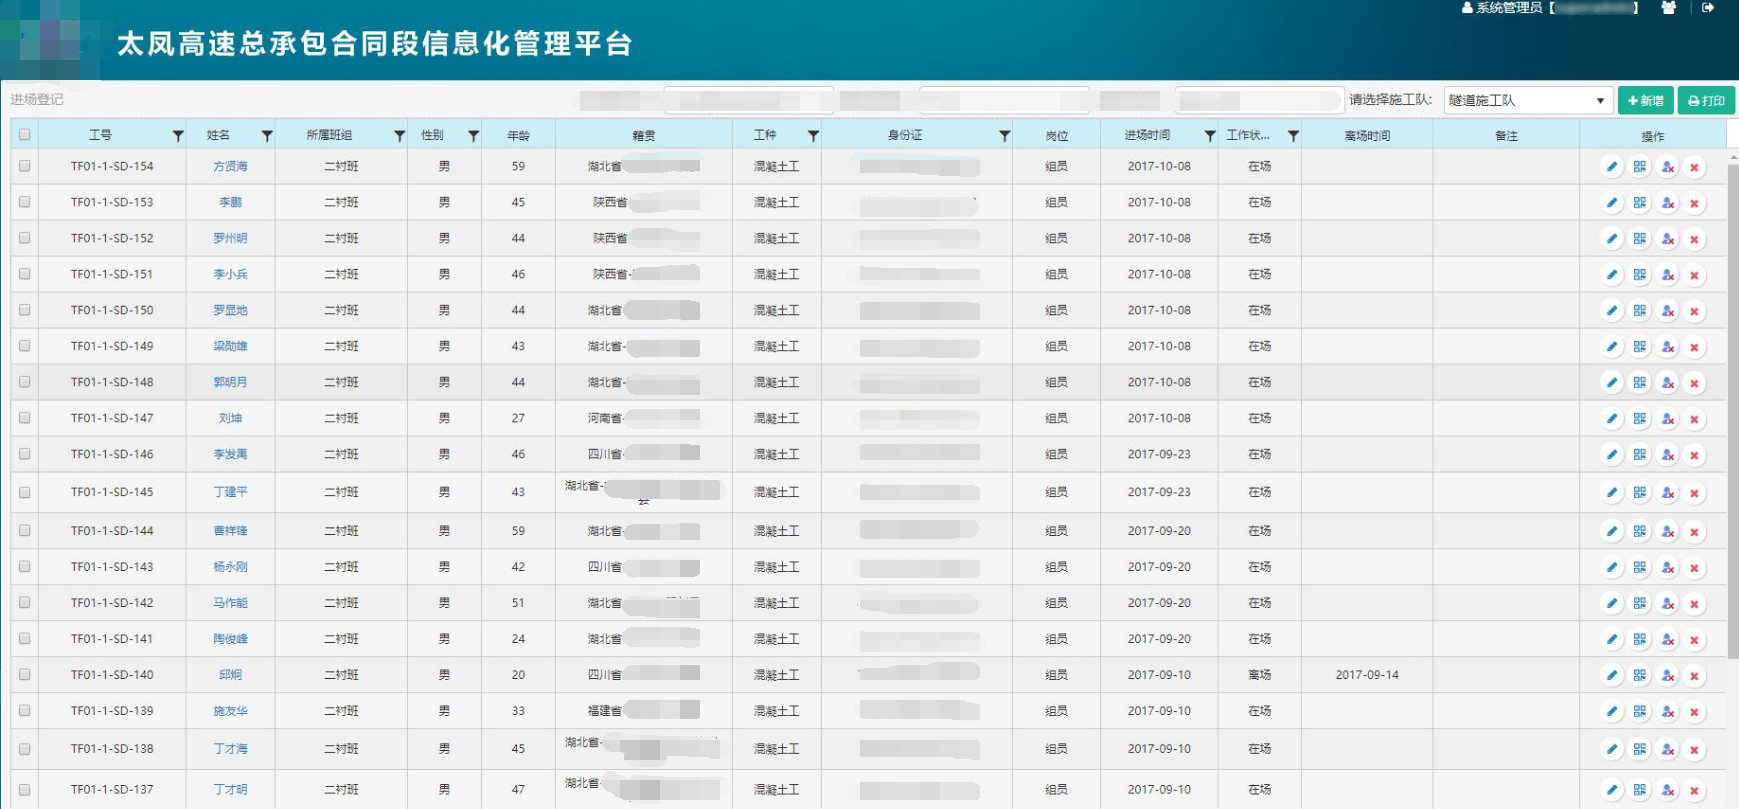Delete row TF01-1-SD-146 with red X
The image size is (1739, 809).
pyautogui.click(x=1694, y=455)
